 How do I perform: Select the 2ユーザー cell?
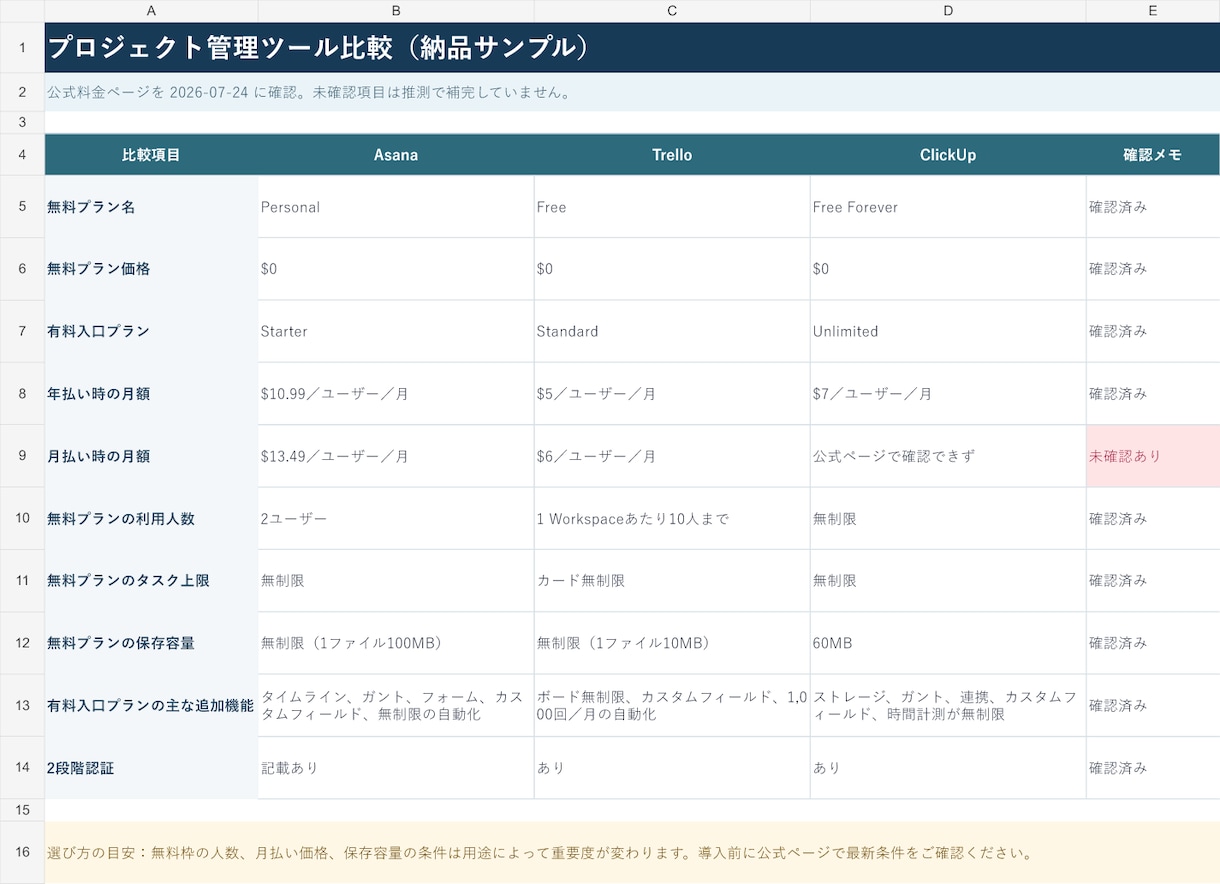pos(396,518)
